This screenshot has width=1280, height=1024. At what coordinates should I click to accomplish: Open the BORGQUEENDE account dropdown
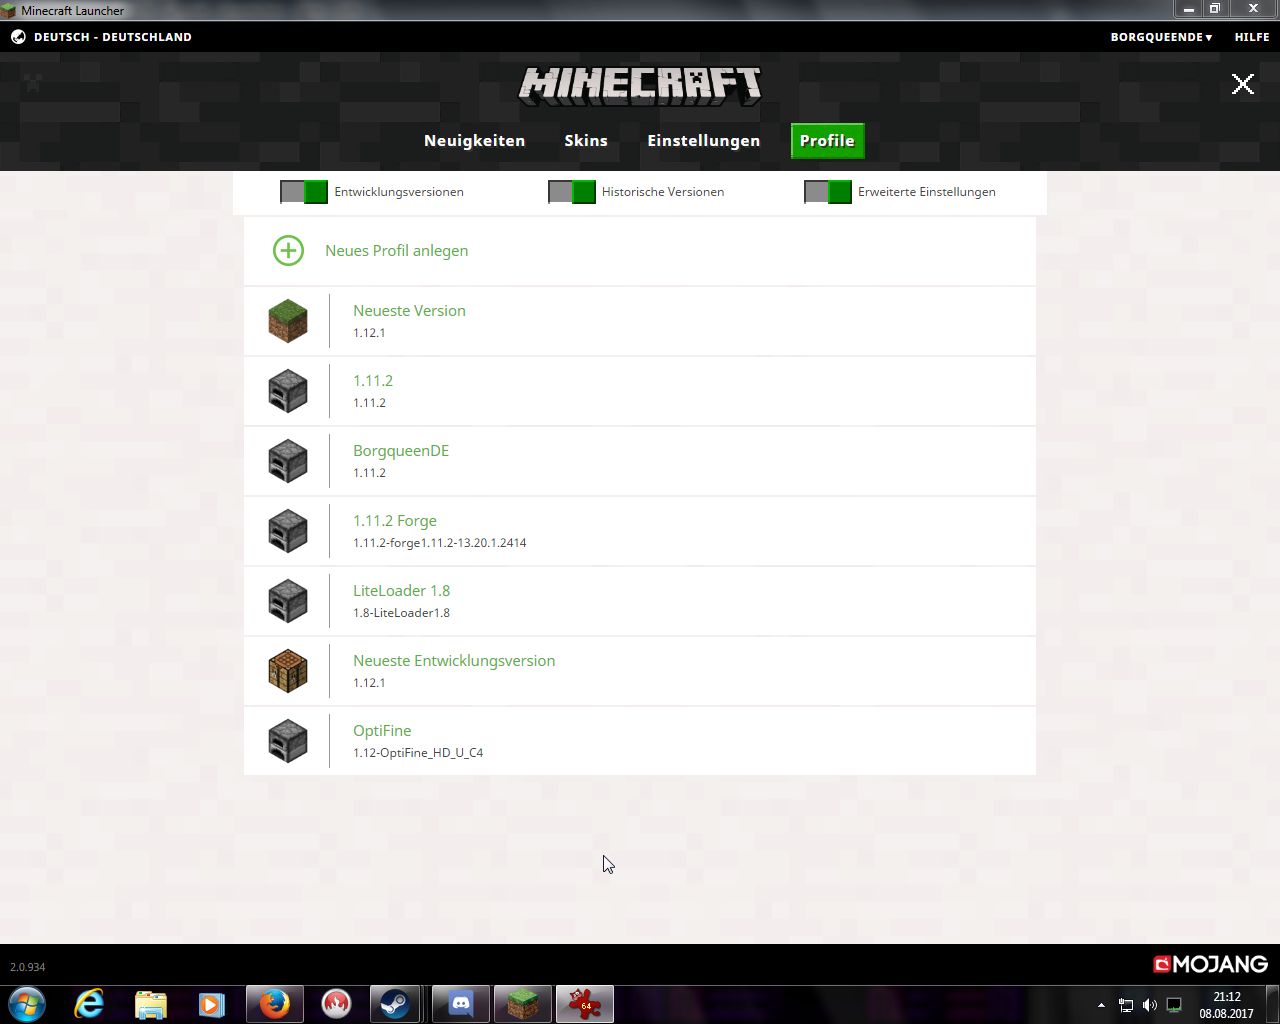coord(1160,37)
